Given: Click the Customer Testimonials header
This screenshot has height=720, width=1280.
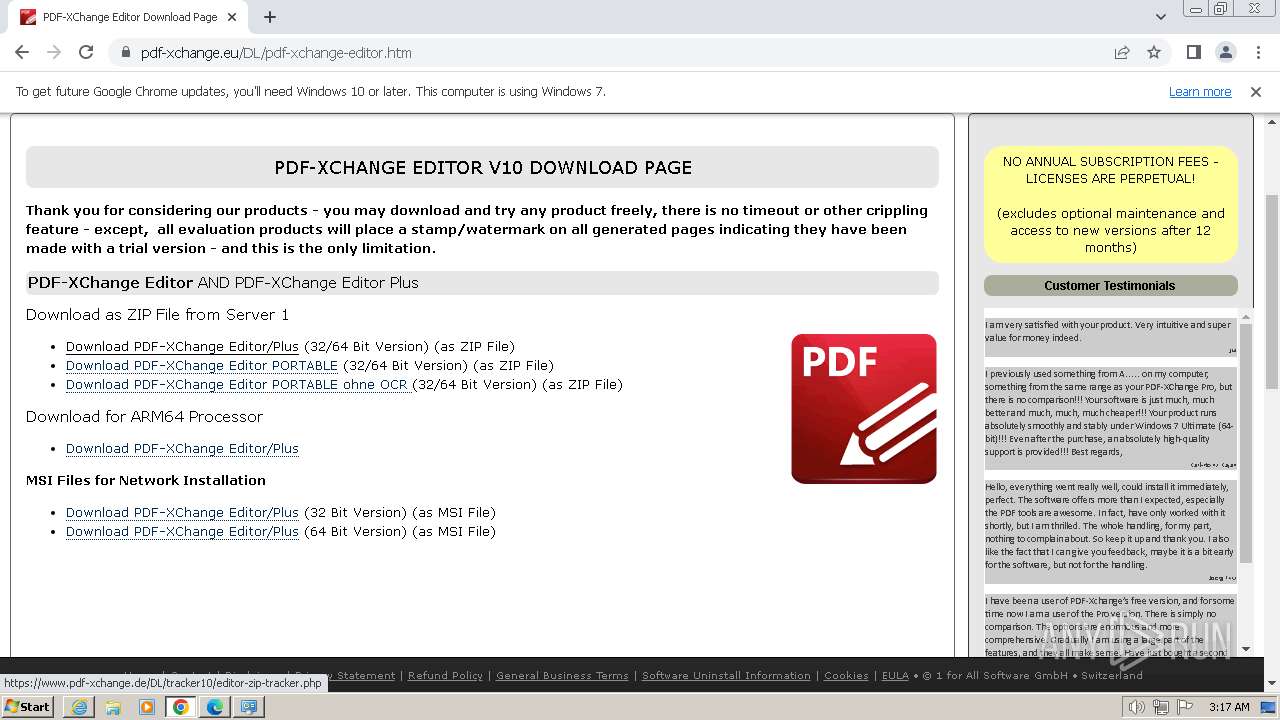Looking at the screenshot, I should coord(1110,285).
